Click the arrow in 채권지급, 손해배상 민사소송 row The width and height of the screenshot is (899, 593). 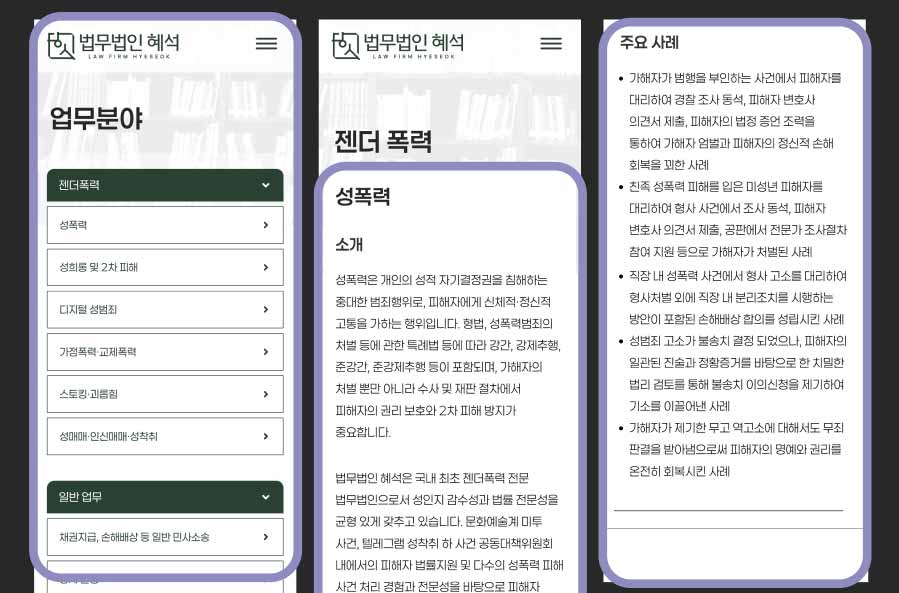point(265,537)
